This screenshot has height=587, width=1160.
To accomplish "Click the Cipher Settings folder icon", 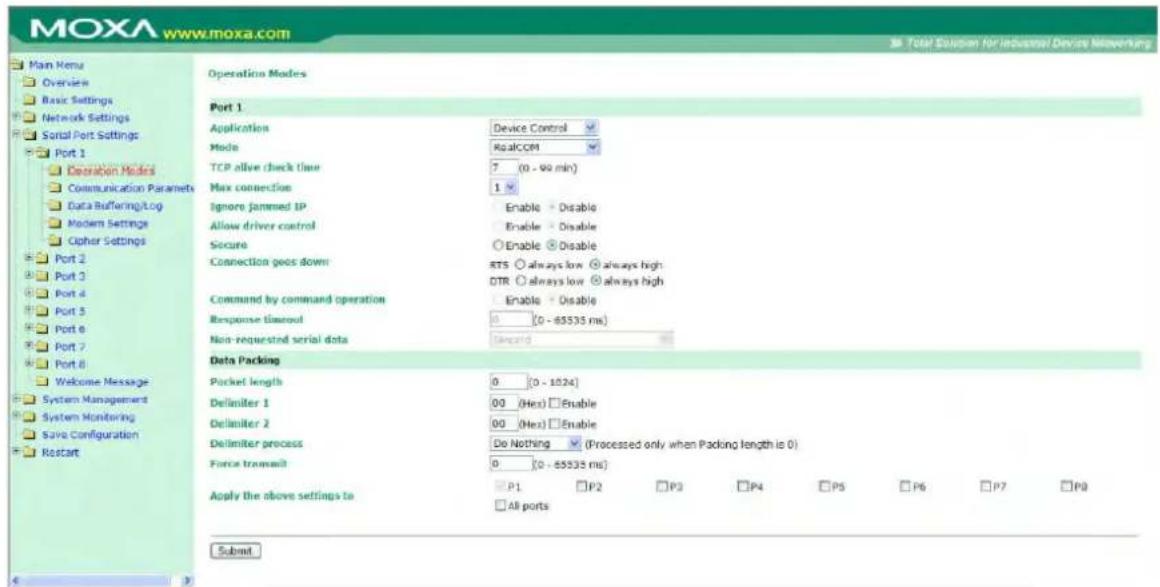I will click(56, 241).
